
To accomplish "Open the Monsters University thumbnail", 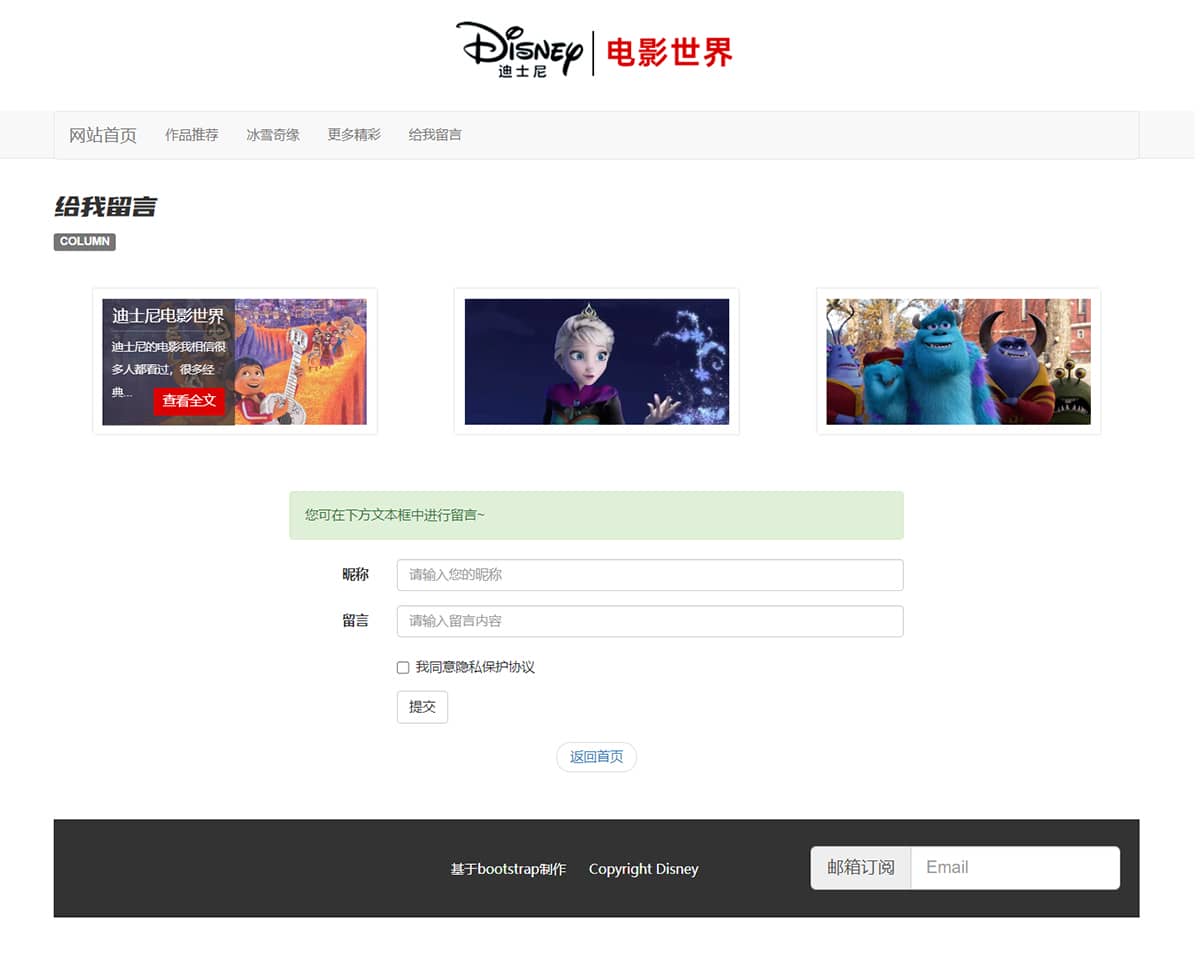I will click(x=958, y=361).
